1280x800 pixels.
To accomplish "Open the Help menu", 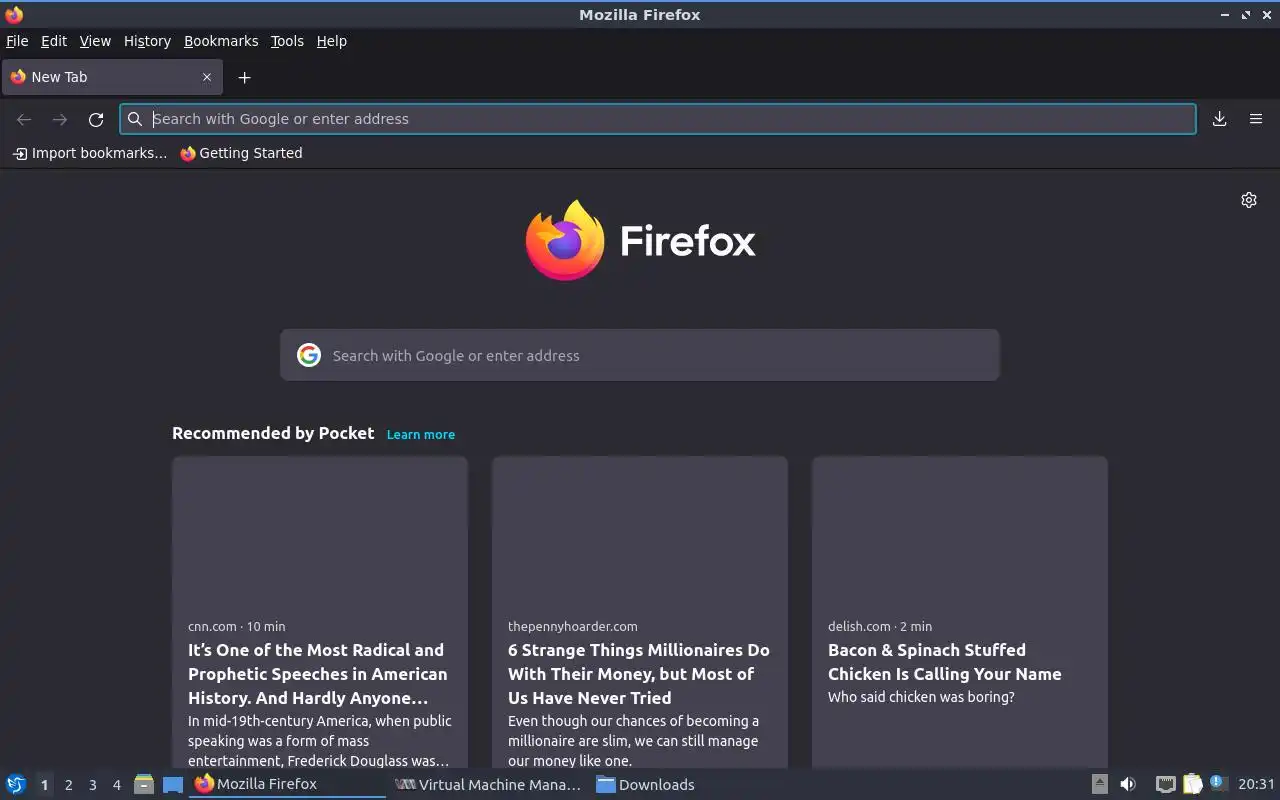I will tap(331, 41).
